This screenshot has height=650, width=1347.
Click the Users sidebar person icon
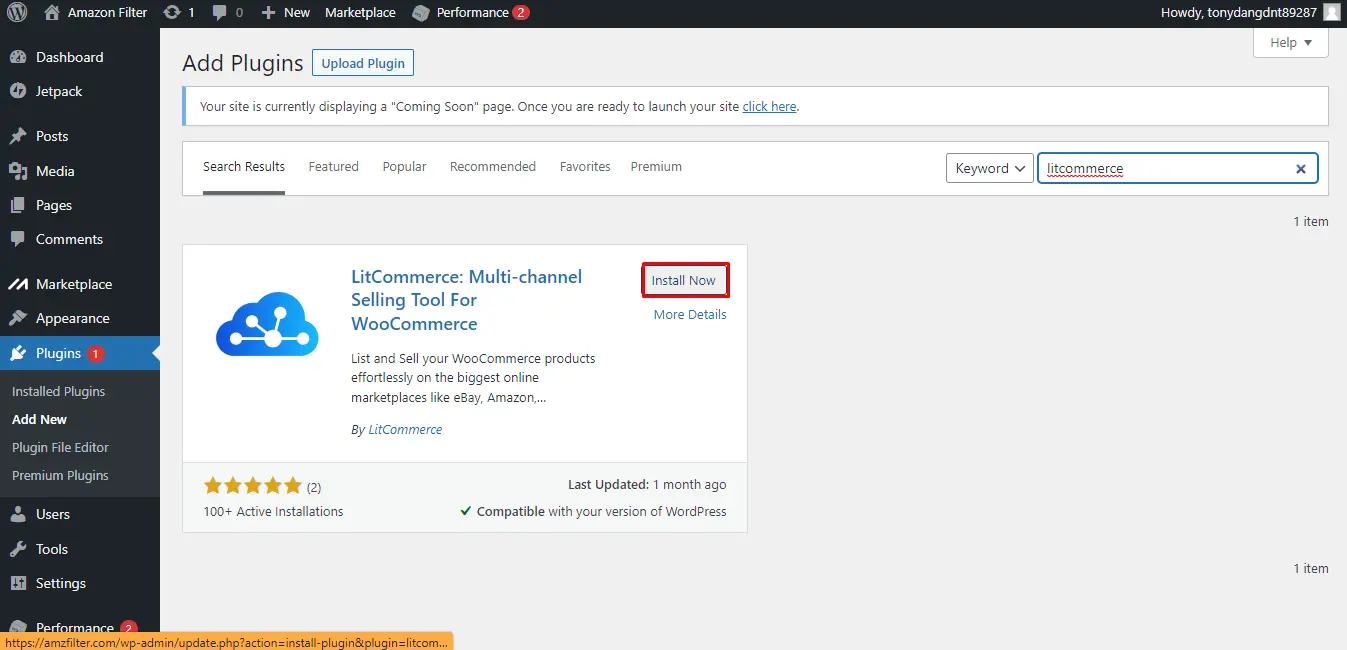click(18, 514)
